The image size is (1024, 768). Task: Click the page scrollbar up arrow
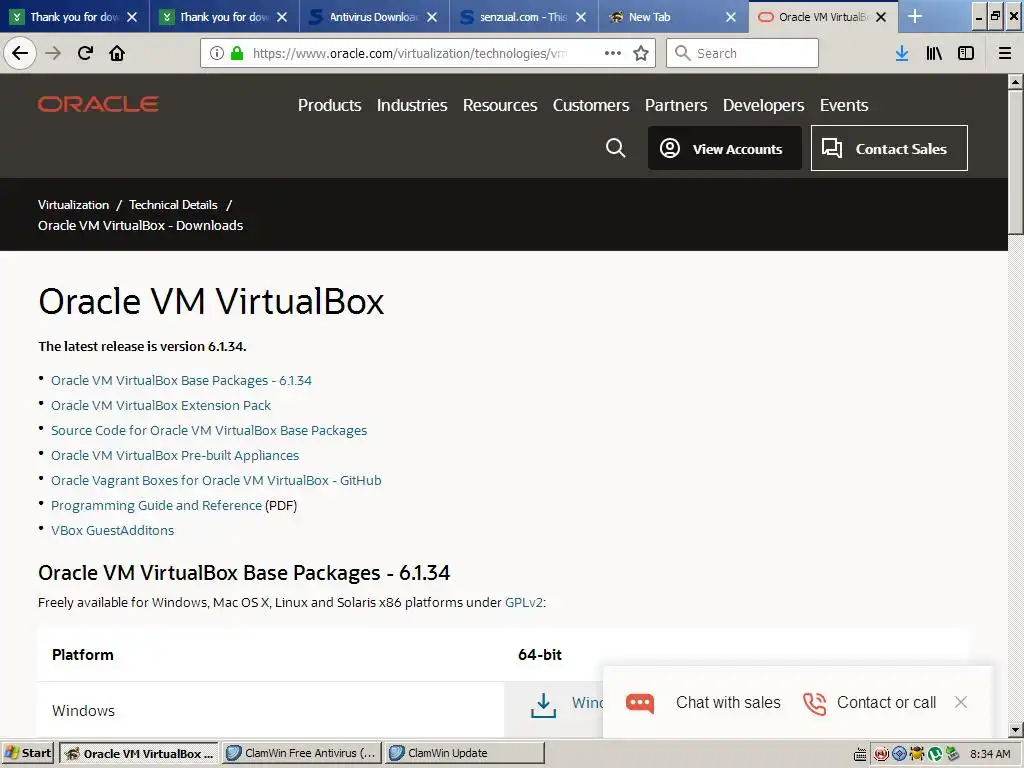tap(1015, 82)
